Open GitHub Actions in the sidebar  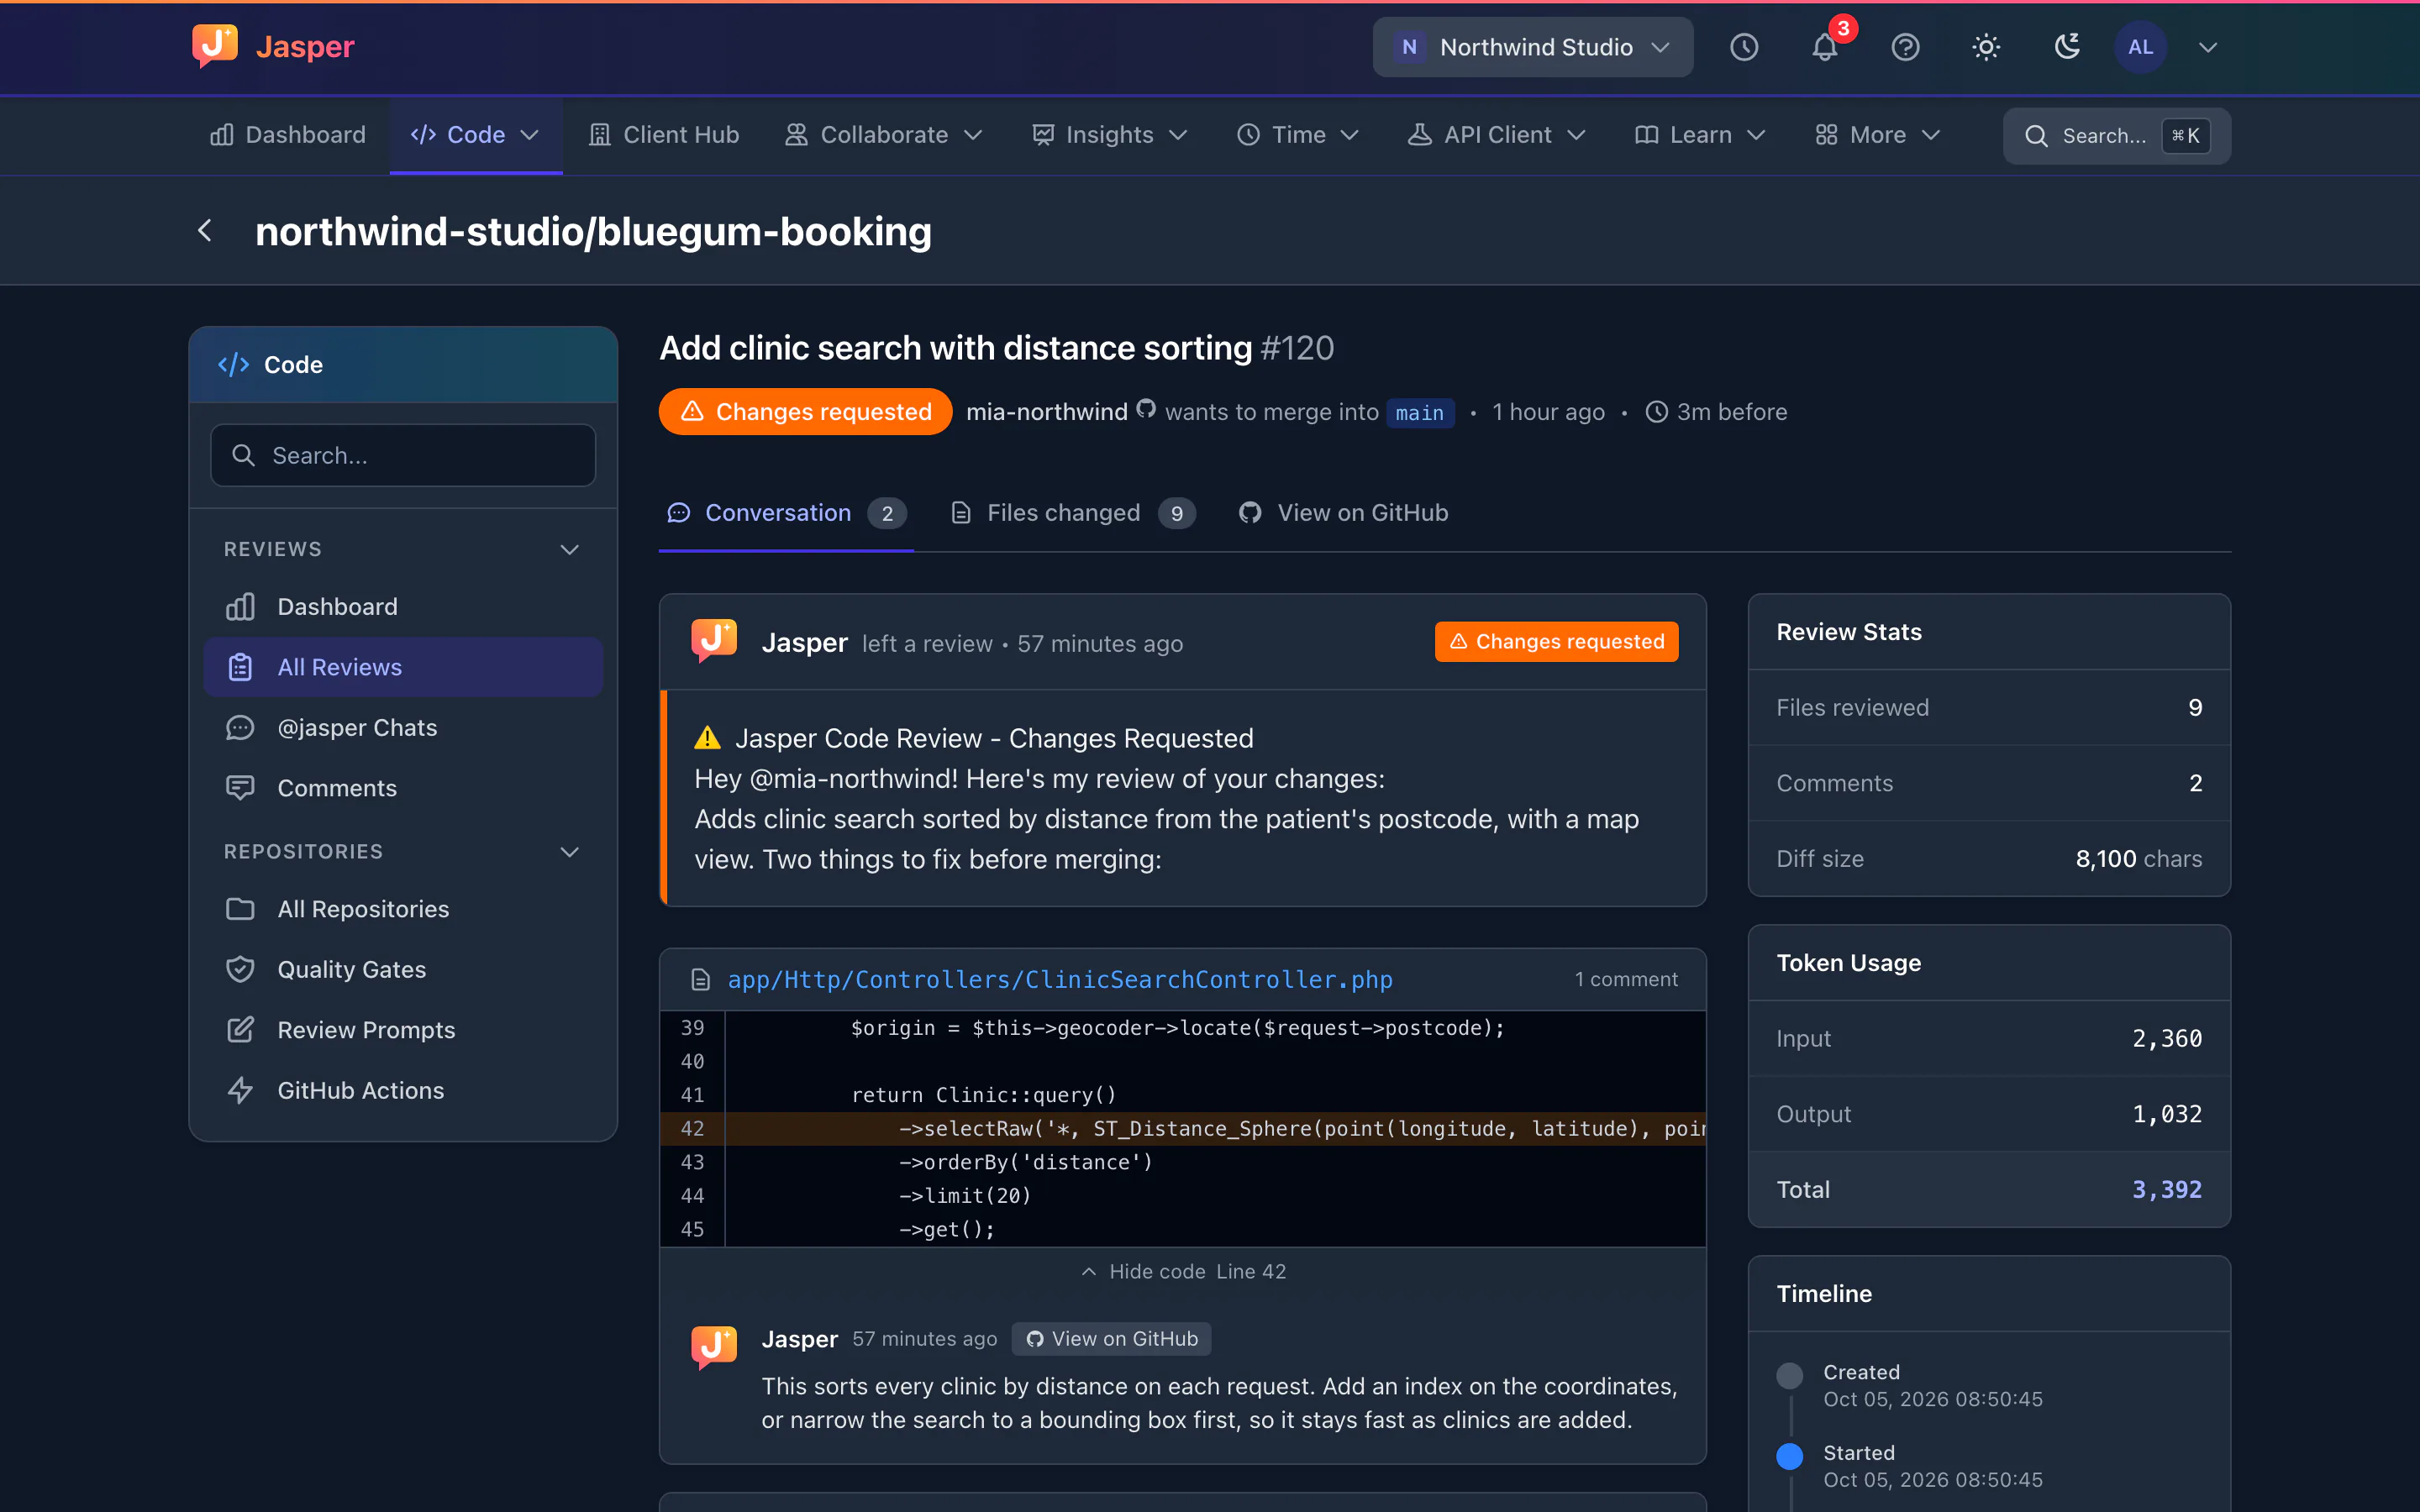(403, 1090)
